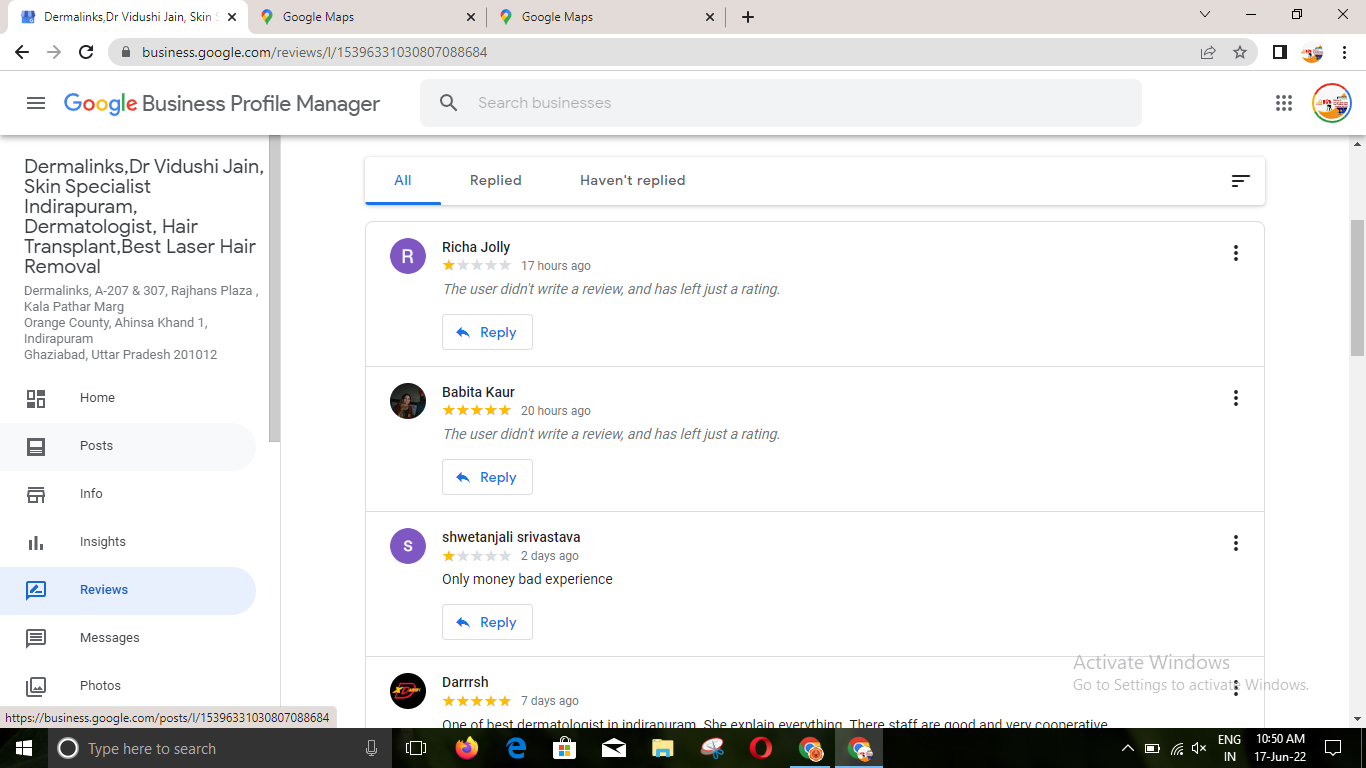Open the tab search chevron

tap(1204, 15)
